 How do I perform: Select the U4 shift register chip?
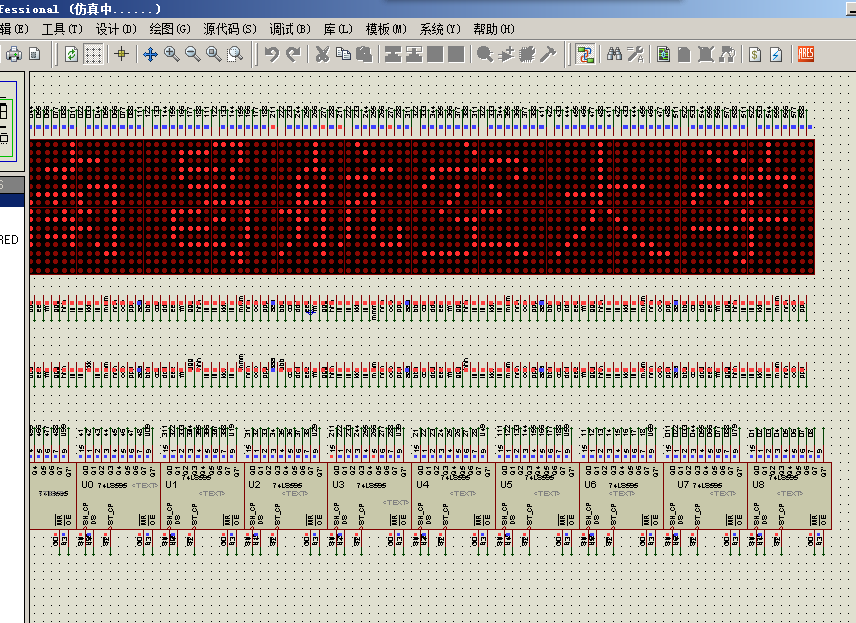[x=454, y=496]
